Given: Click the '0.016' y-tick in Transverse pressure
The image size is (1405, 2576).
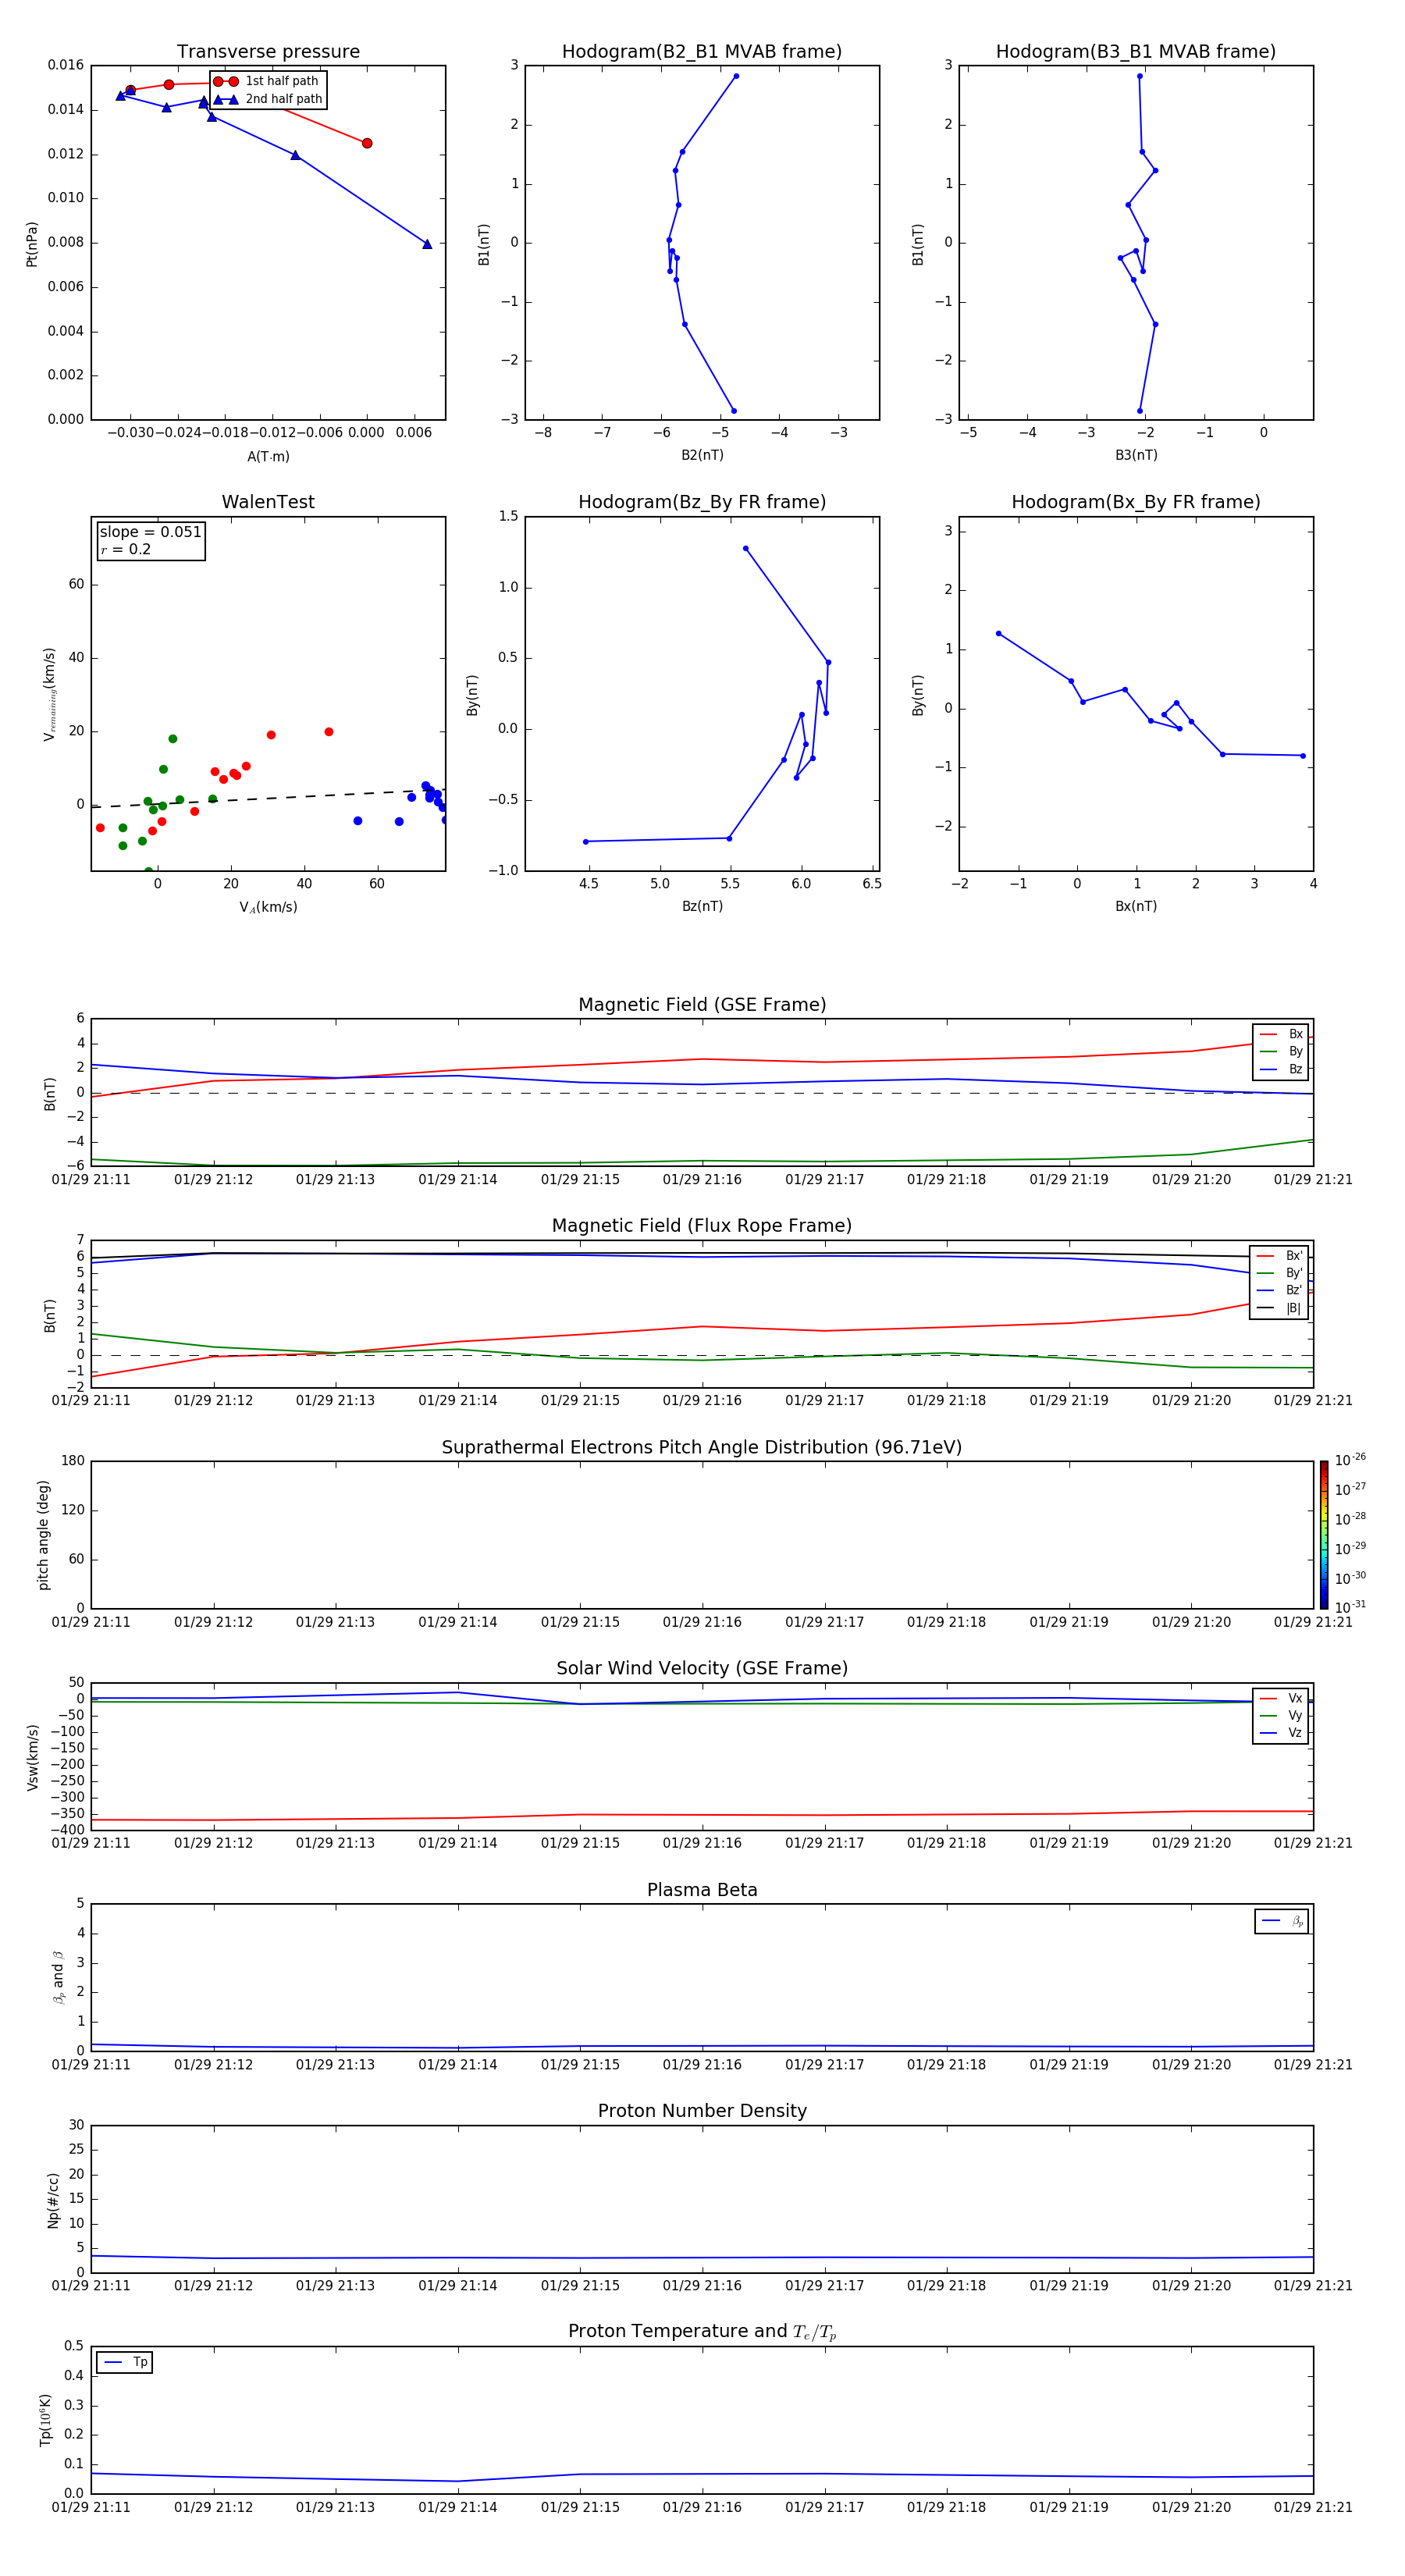Looking at the screenshot, I should click(x=66, y=65).
